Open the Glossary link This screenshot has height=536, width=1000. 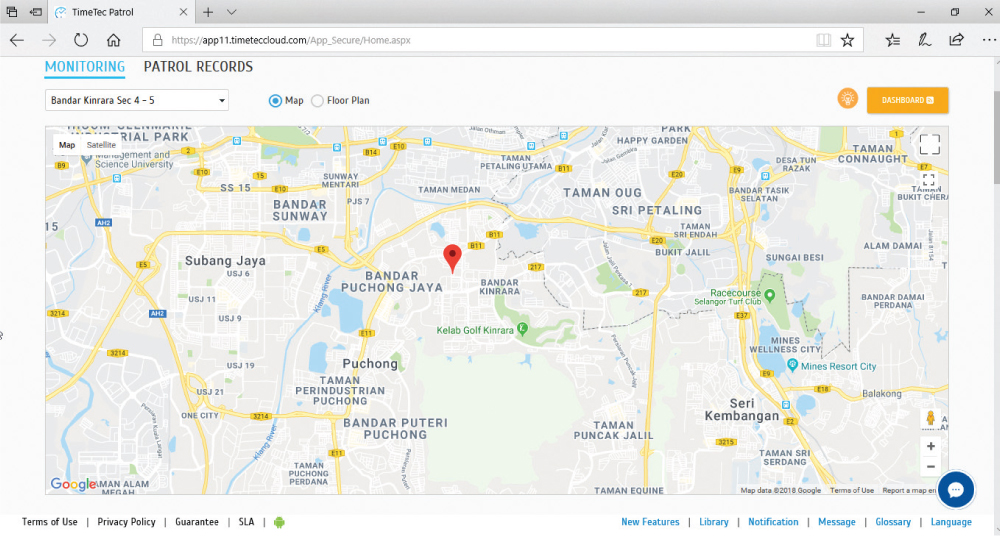893,522
